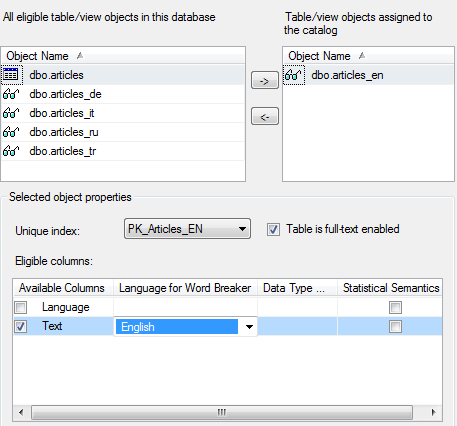Click the view glasses icon for dbo.articles_ru
The image size is (457, 426).
click(x=11, y=132)
